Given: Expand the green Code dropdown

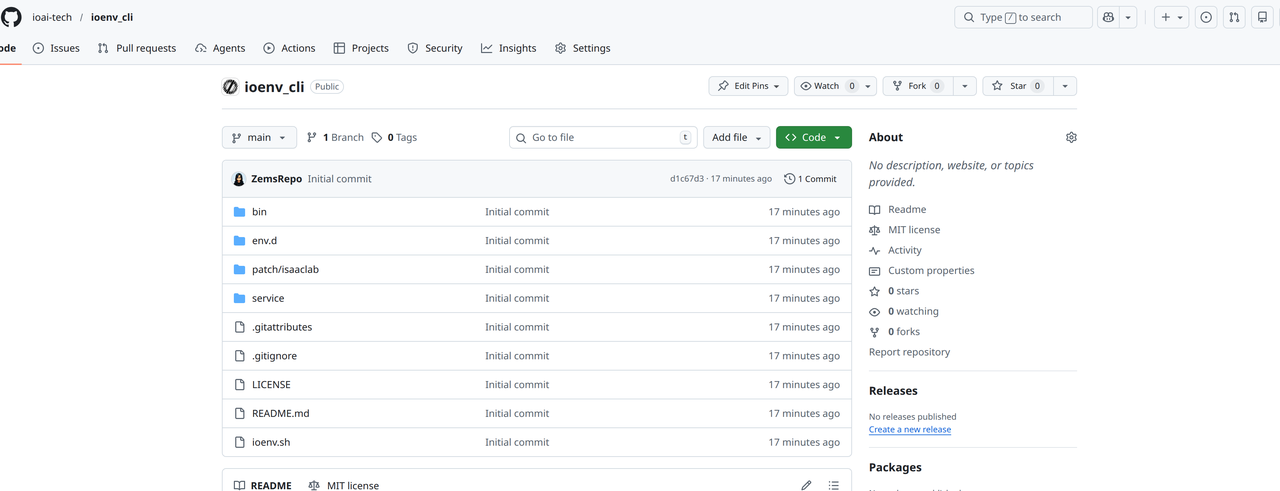Looking at the screenshot, I should pyautogui.click(x=813, y=137).
